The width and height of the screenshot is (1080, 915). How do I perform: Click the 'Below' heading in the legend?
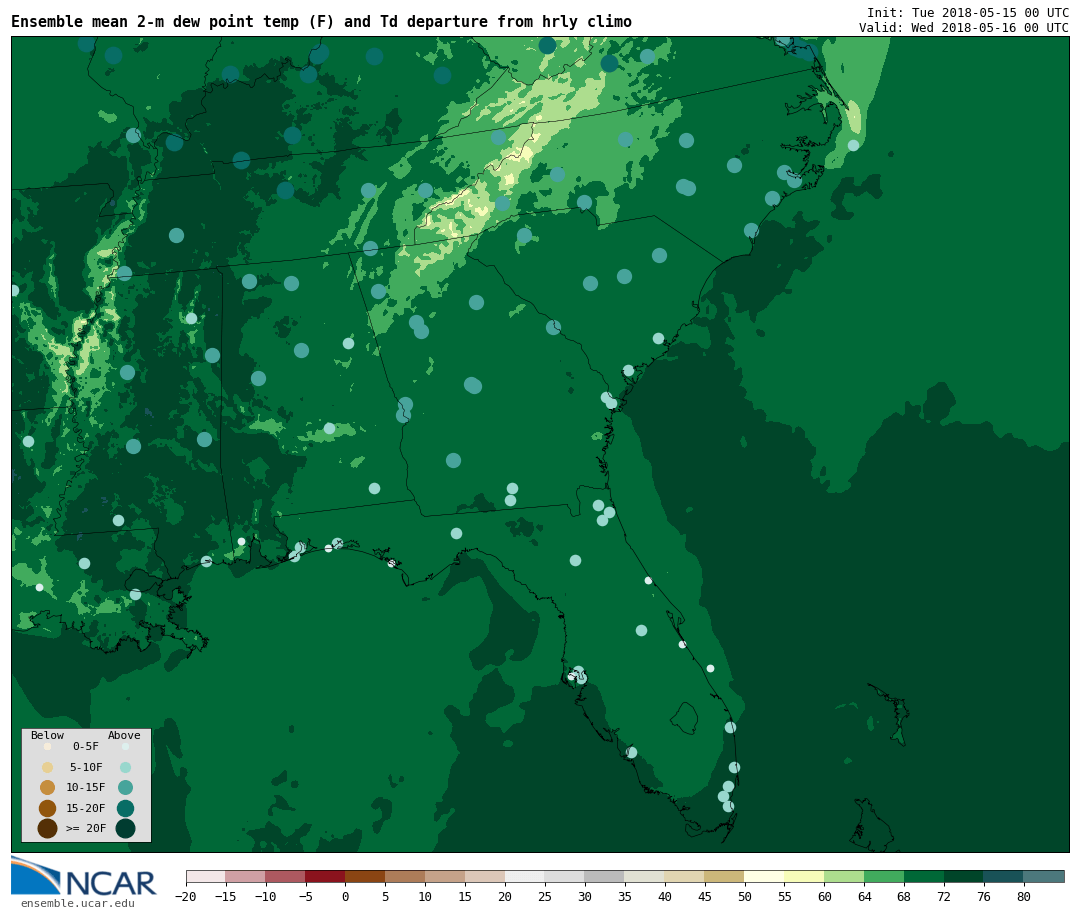click(48, 735)
